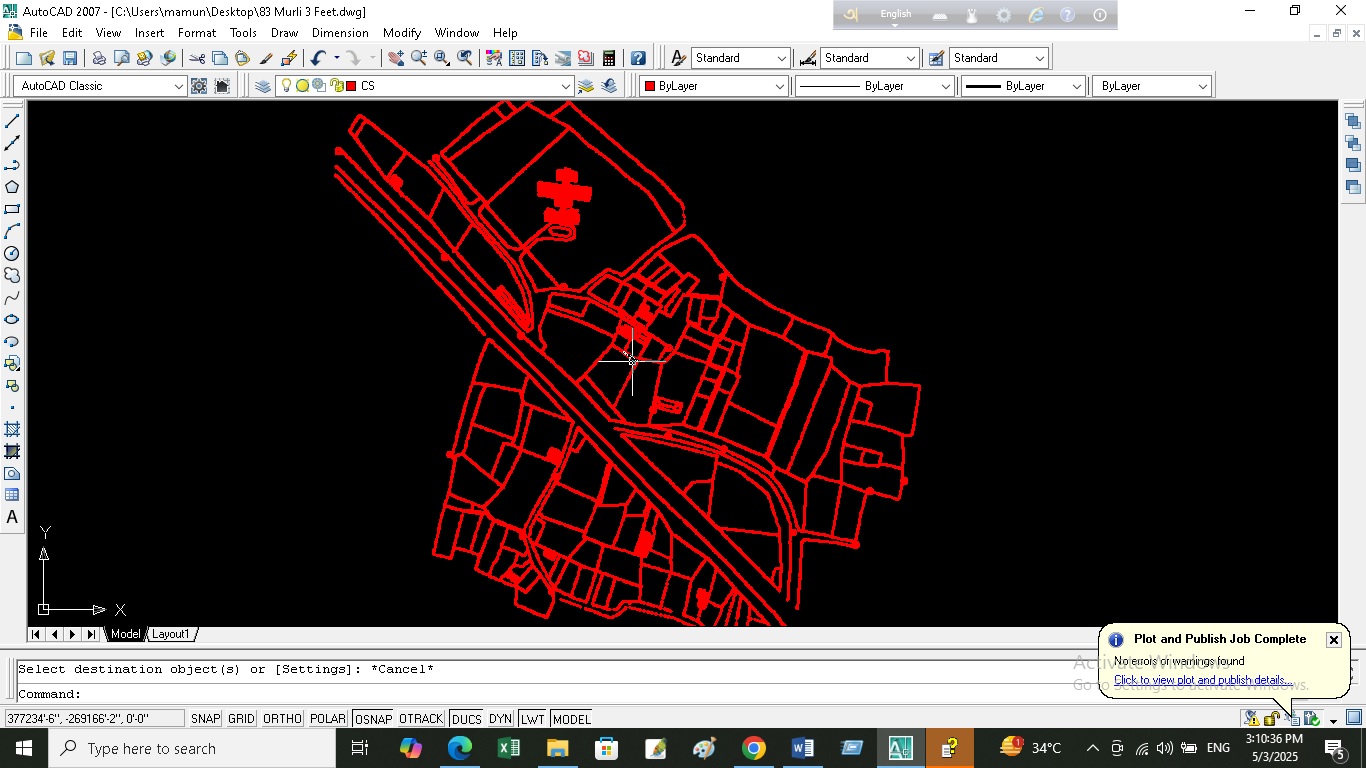Image resolution: width=1366 pixels, height=768 pixels.
Task: Click the Pan Realtime hand icon
Action: point(396,58)
